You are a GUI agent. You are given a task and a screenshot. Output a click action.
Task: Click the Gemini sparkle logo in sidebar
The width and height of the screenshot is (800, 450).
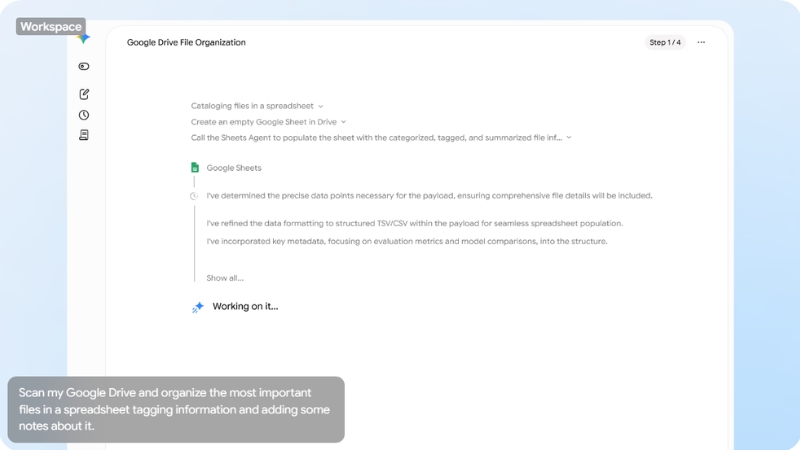pyautogui.click(x=85, y=39)
